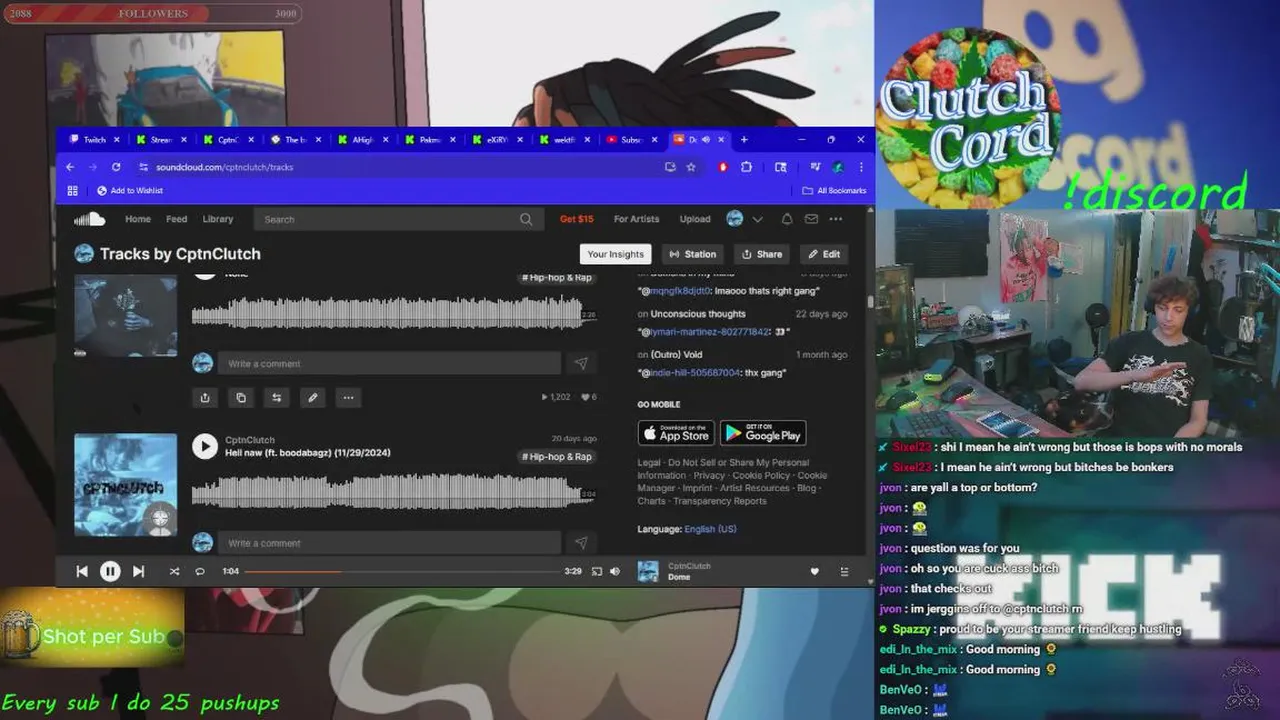1280x720 pixels.
Task: Change language English (US) link
Action: (710, 529)
